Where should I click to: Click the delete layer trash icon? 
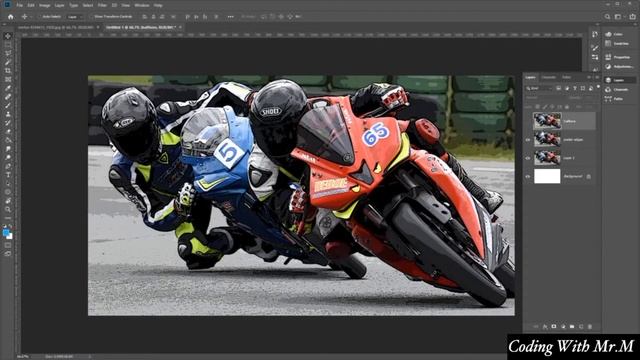point(590,327)
